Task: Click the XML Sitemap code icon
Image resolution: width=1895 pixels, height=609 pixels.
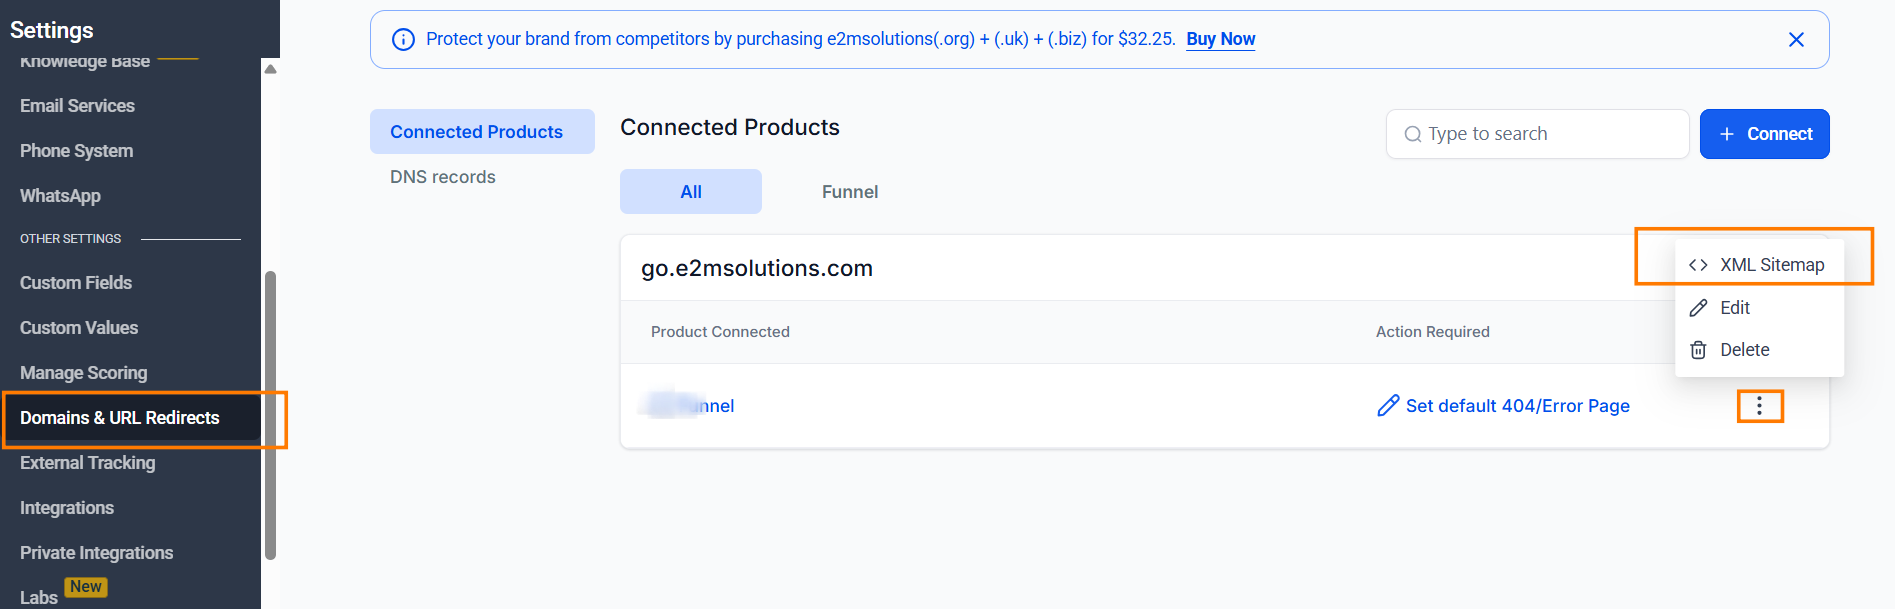Action: click(x=1697, y=264)
